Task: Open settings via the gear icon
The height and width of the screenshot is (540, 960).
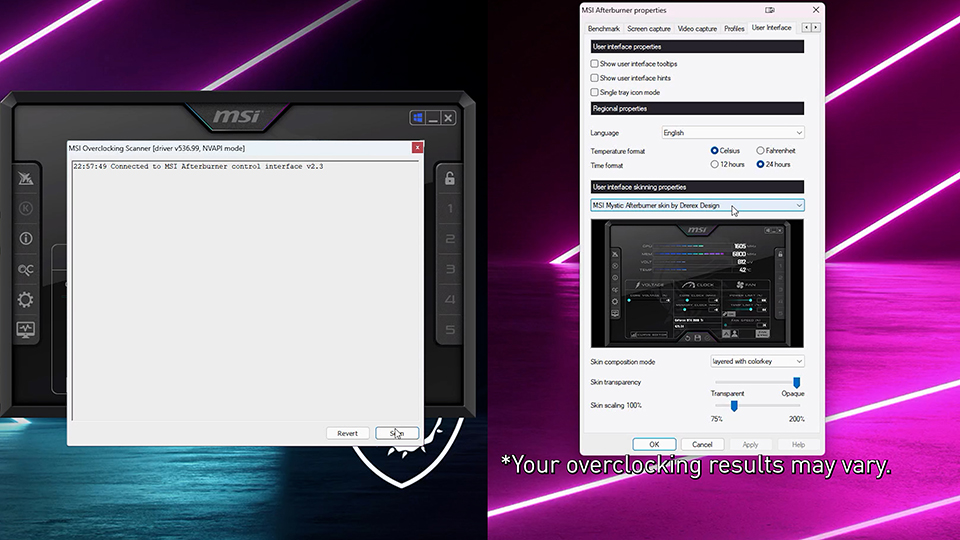Action: point(26,300)
